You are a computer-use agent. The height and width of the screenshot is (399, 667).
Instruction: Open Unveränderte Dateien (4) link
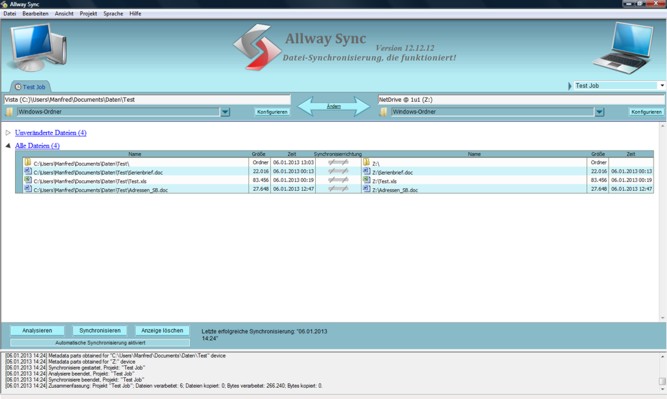tap(51, 133)
